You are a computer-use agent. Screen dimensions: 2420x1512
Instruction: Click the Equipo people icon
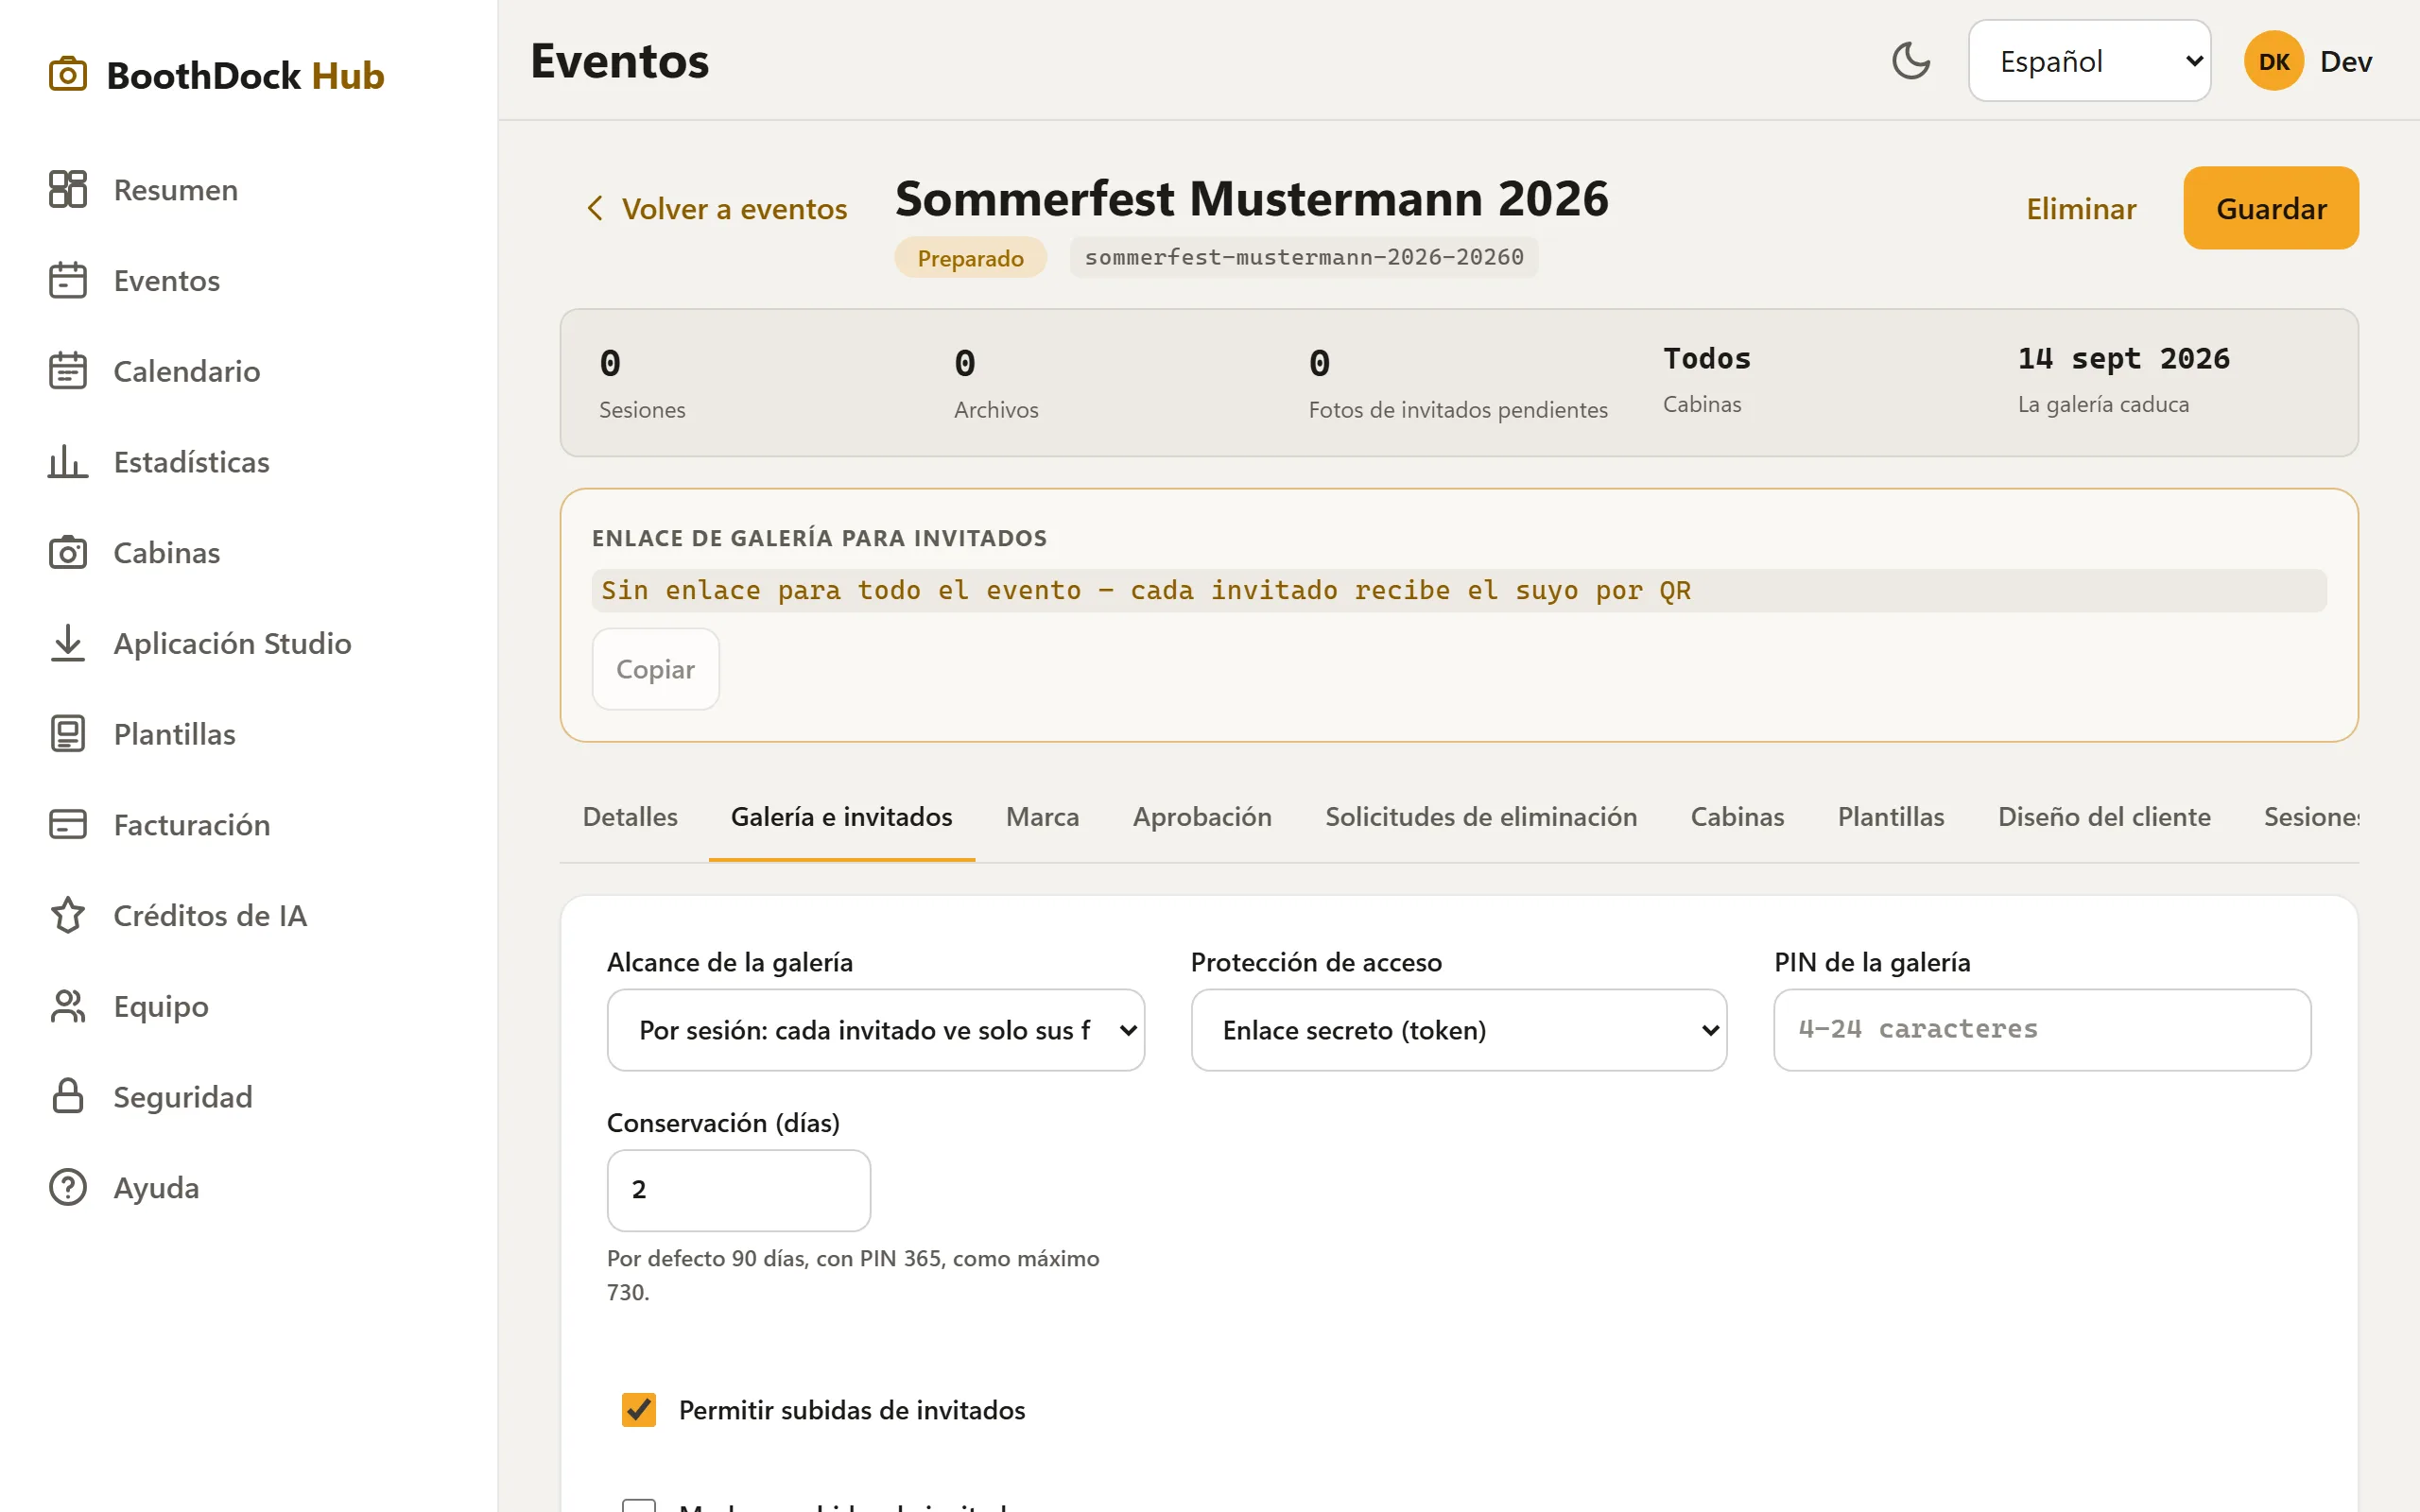point(68,1006)
